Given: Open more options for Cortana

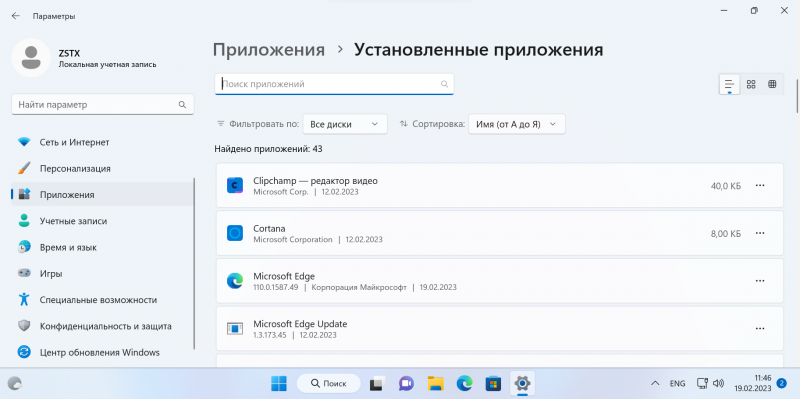Looking at the screenshot, I should point(760,233).
